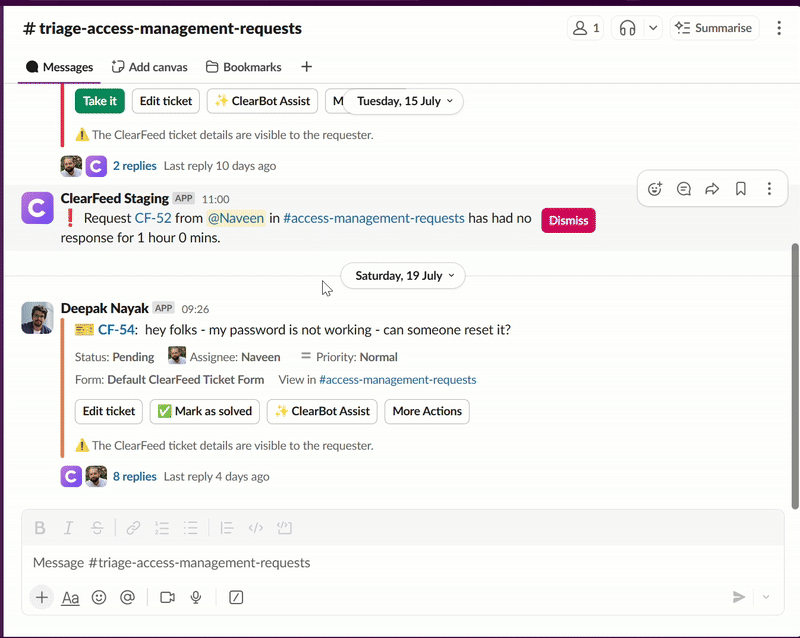Bookmark the ClearFeed Staging message for later
Screen dimensions: 800x638
coord(741,188)
